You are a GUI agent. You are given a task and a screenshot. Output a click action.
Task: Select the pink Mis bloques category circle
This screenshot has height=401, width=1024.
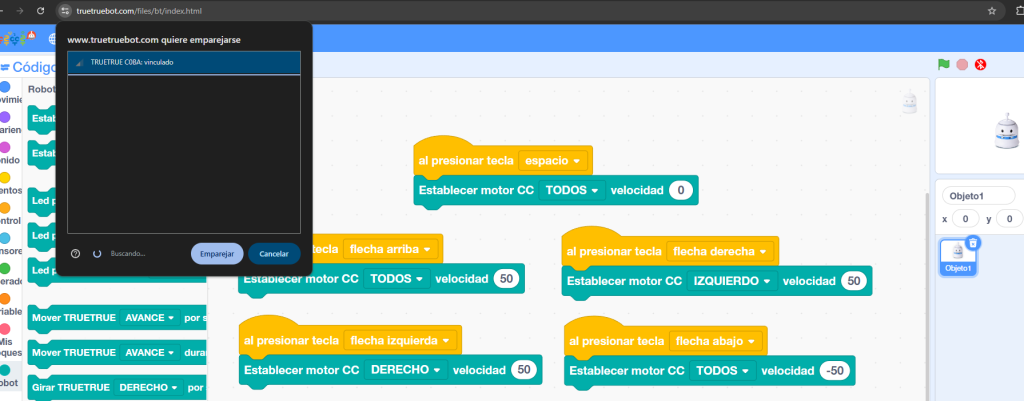point(5,329)
